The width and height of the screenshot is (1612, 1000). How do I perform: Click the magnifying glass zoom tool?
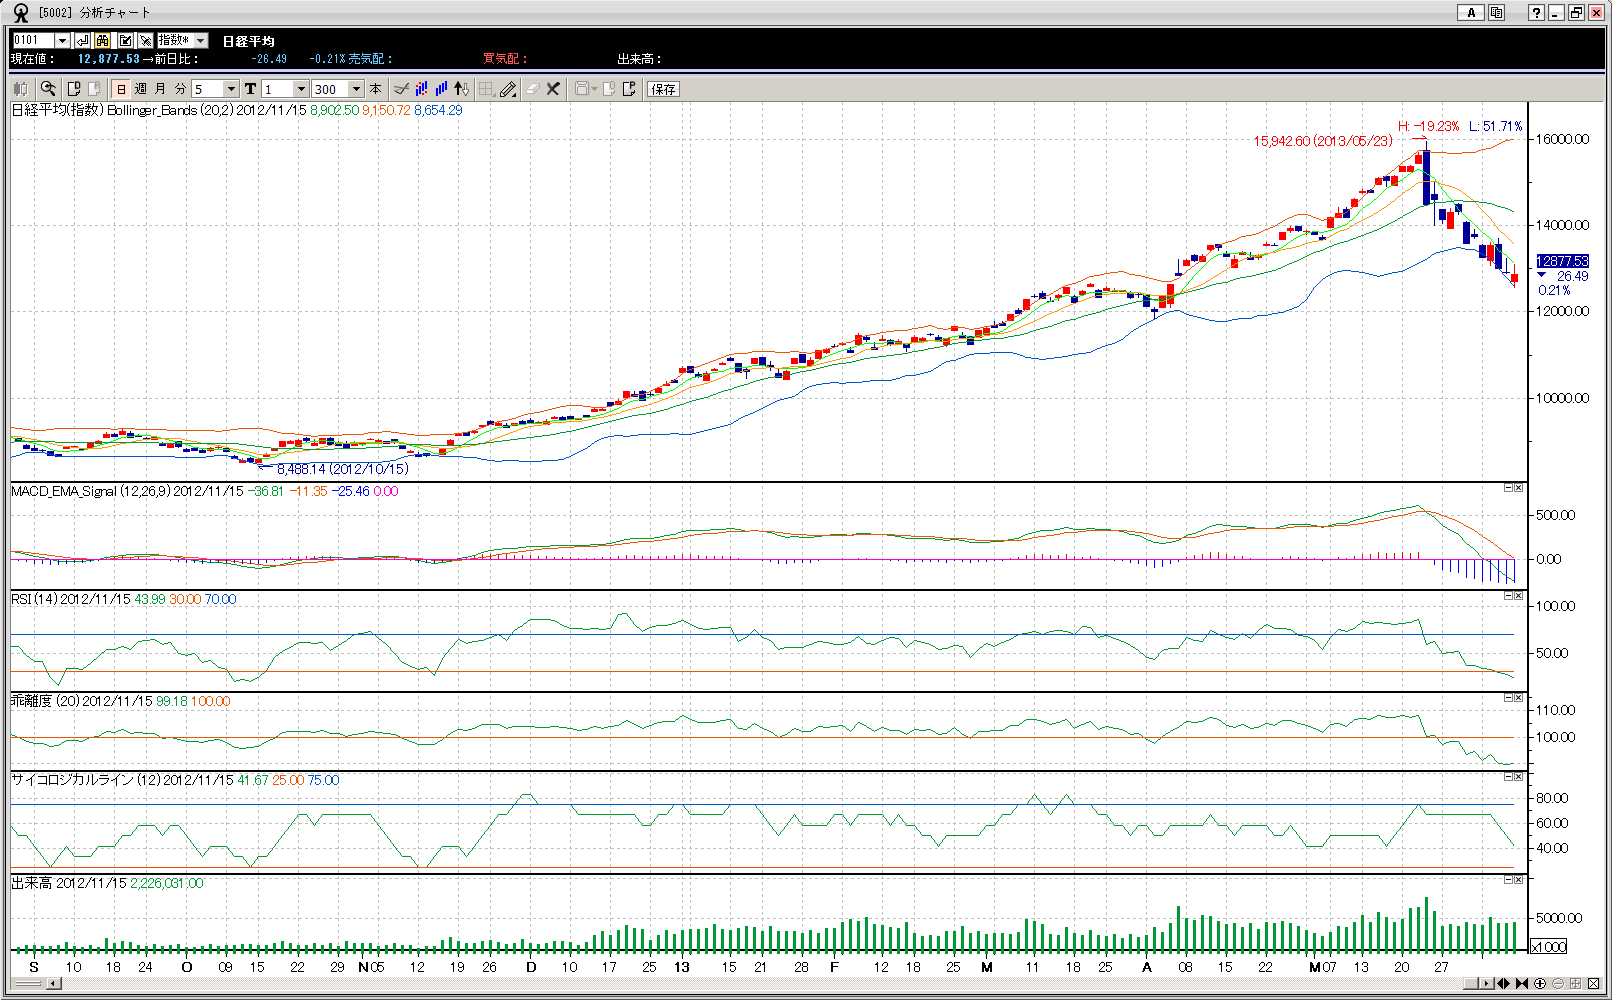(48, 89)
